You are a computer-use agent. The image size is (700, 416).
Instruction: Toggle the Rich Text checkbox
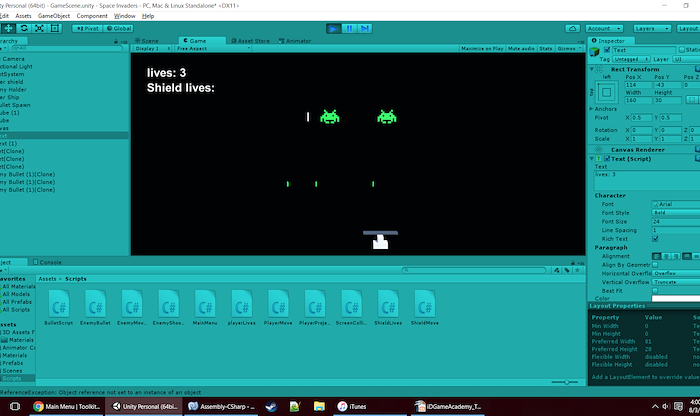(655, 239)
